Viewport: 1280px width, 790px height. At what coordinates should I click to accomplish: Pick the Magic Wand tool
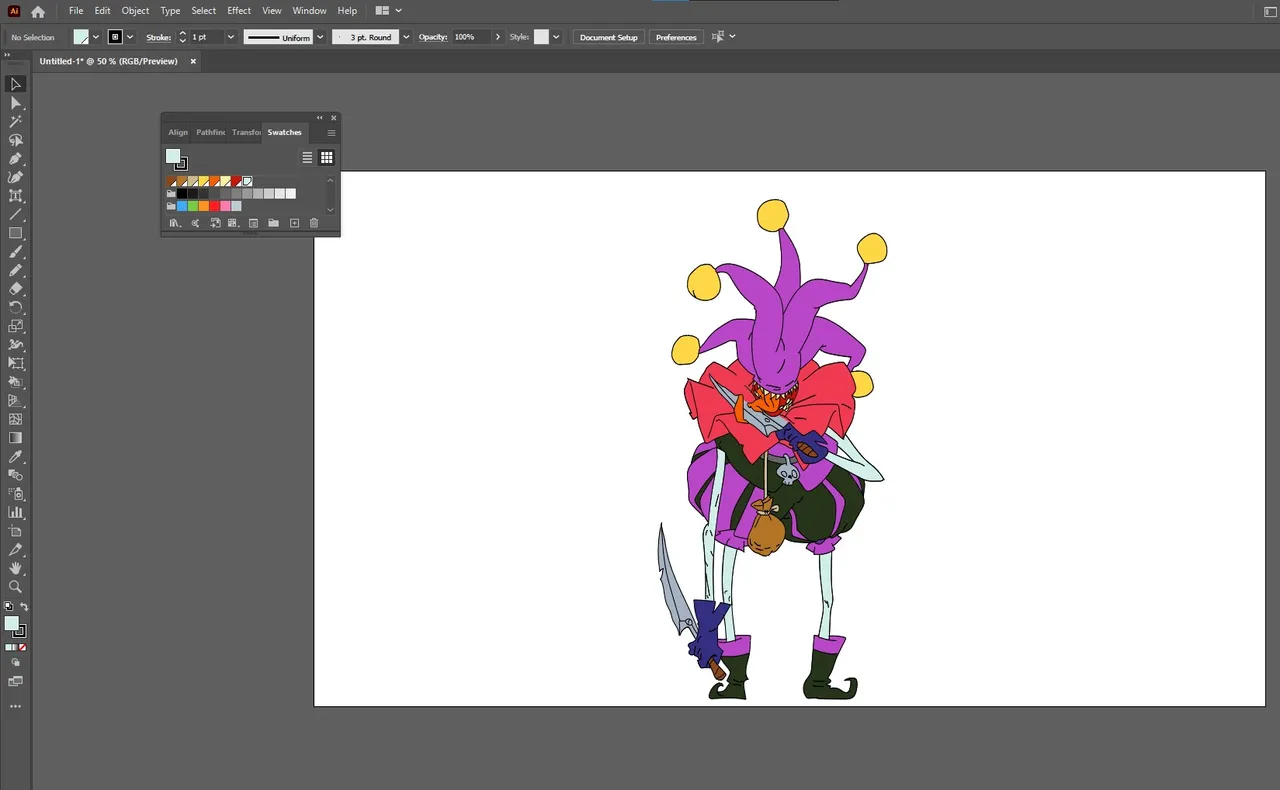tap(15, 121)
